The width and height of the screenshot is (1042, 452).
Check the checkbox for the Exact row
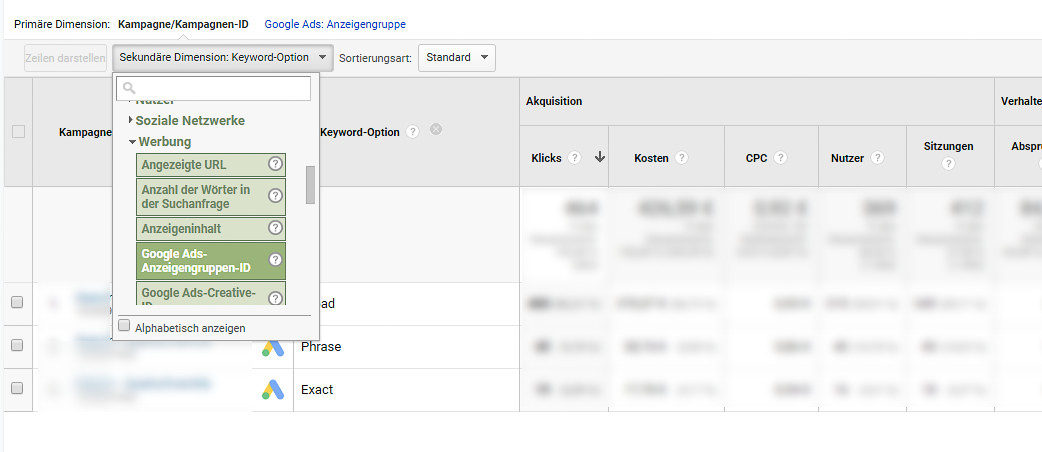click(17, 388)
